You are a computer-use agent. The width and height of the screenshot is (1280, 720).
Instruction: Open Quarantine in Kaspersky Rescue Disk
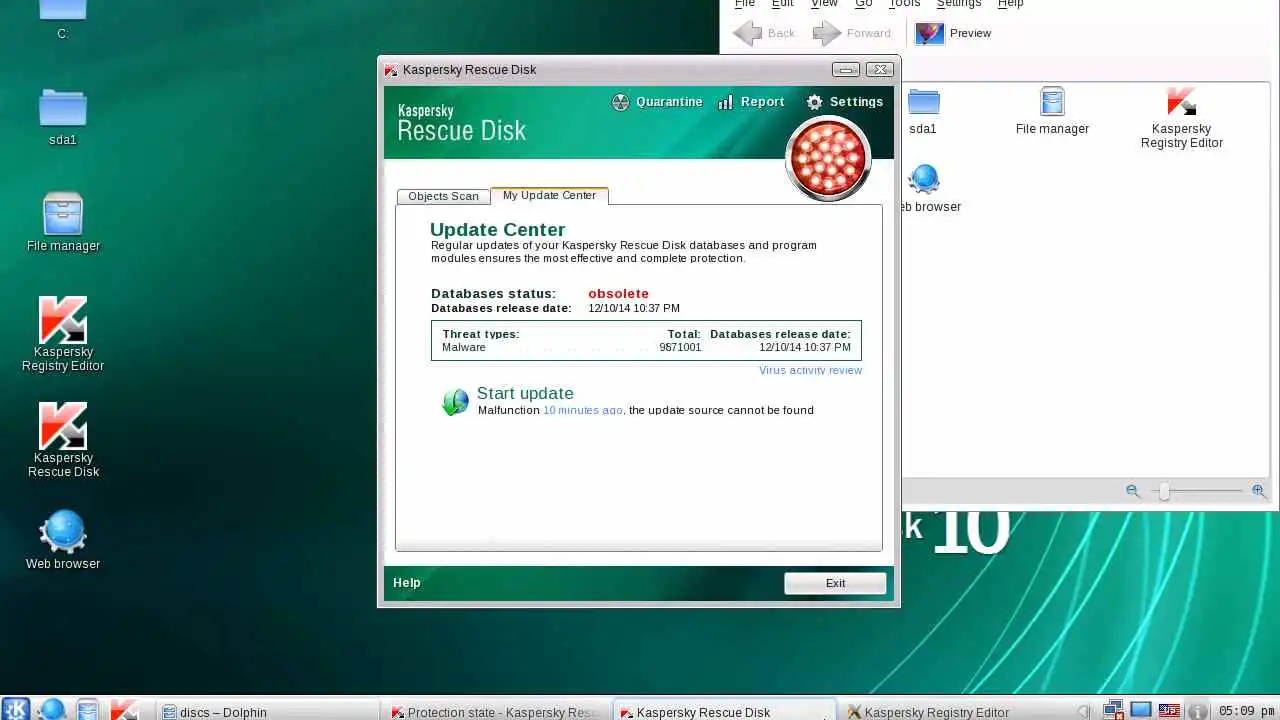point(657,102)
